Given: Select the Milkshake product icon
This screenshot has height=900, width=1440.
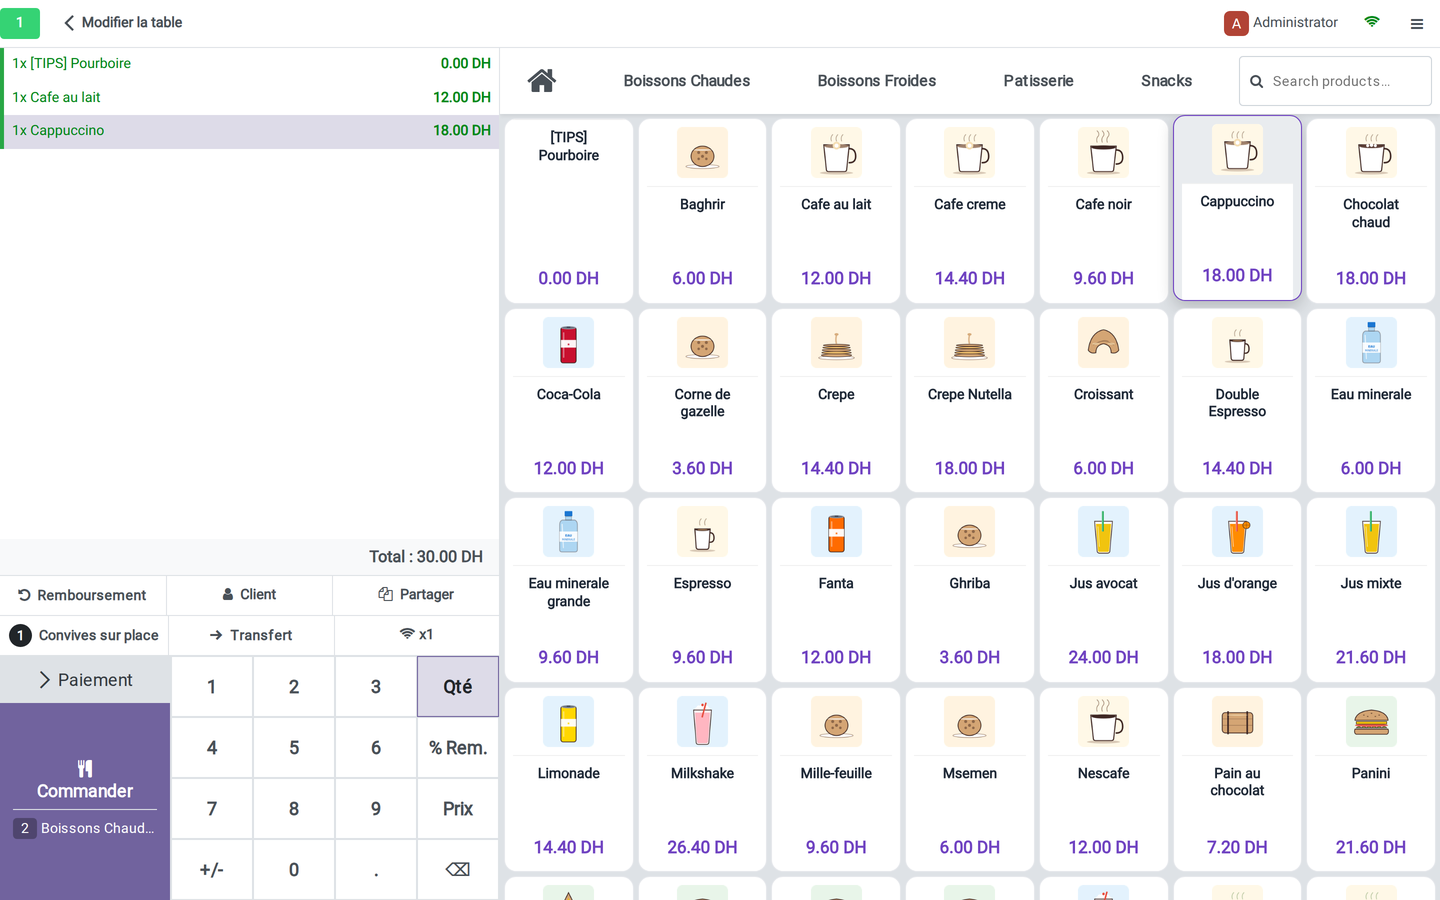Looking at the screenshot, I should 702,722.
